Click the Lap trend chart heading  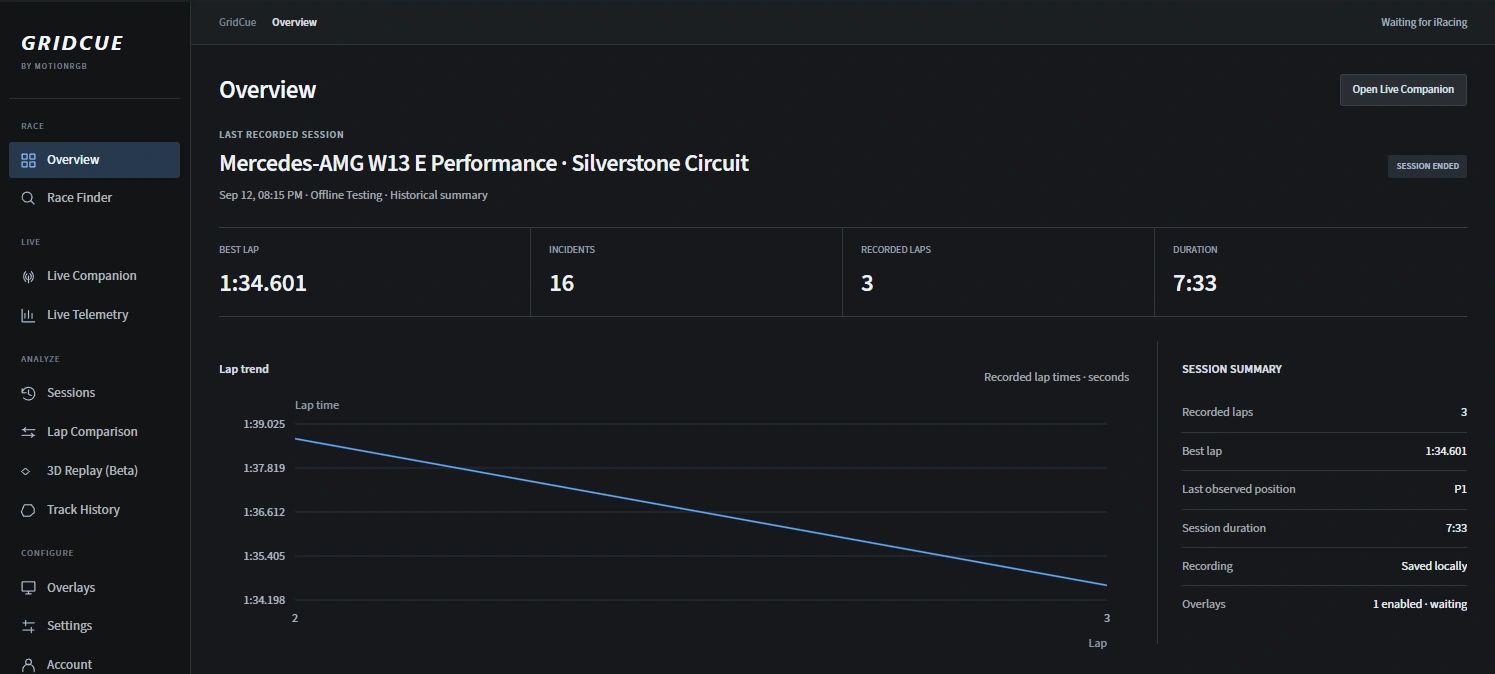click(x=244, y=369)
